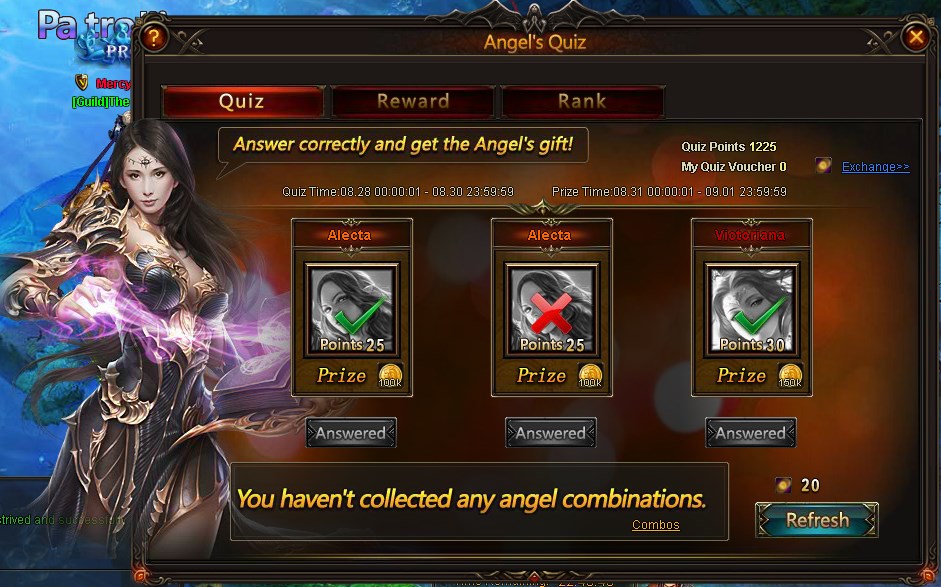Click the 100K gold prize under second Alecta
This screenshot has width=941, height=587.
pyautogui.click(x=590, y=375)
